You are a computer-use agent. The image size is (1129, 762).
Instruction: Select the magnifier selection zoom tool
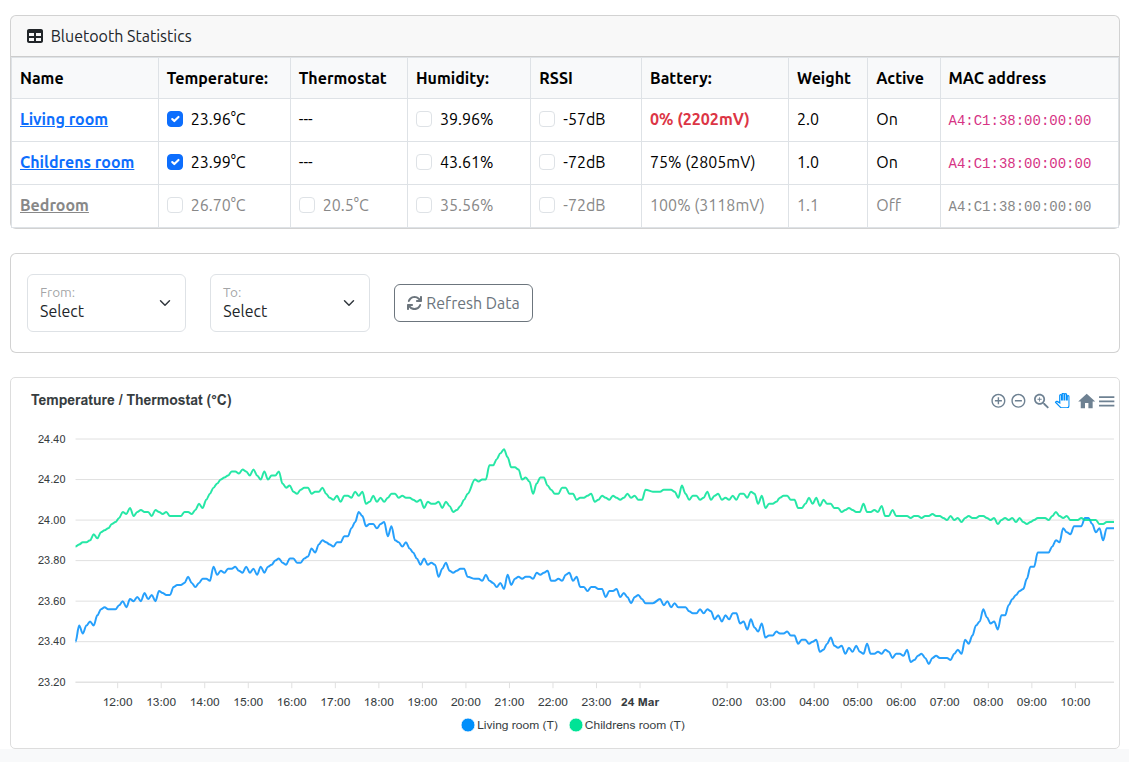1041,401
